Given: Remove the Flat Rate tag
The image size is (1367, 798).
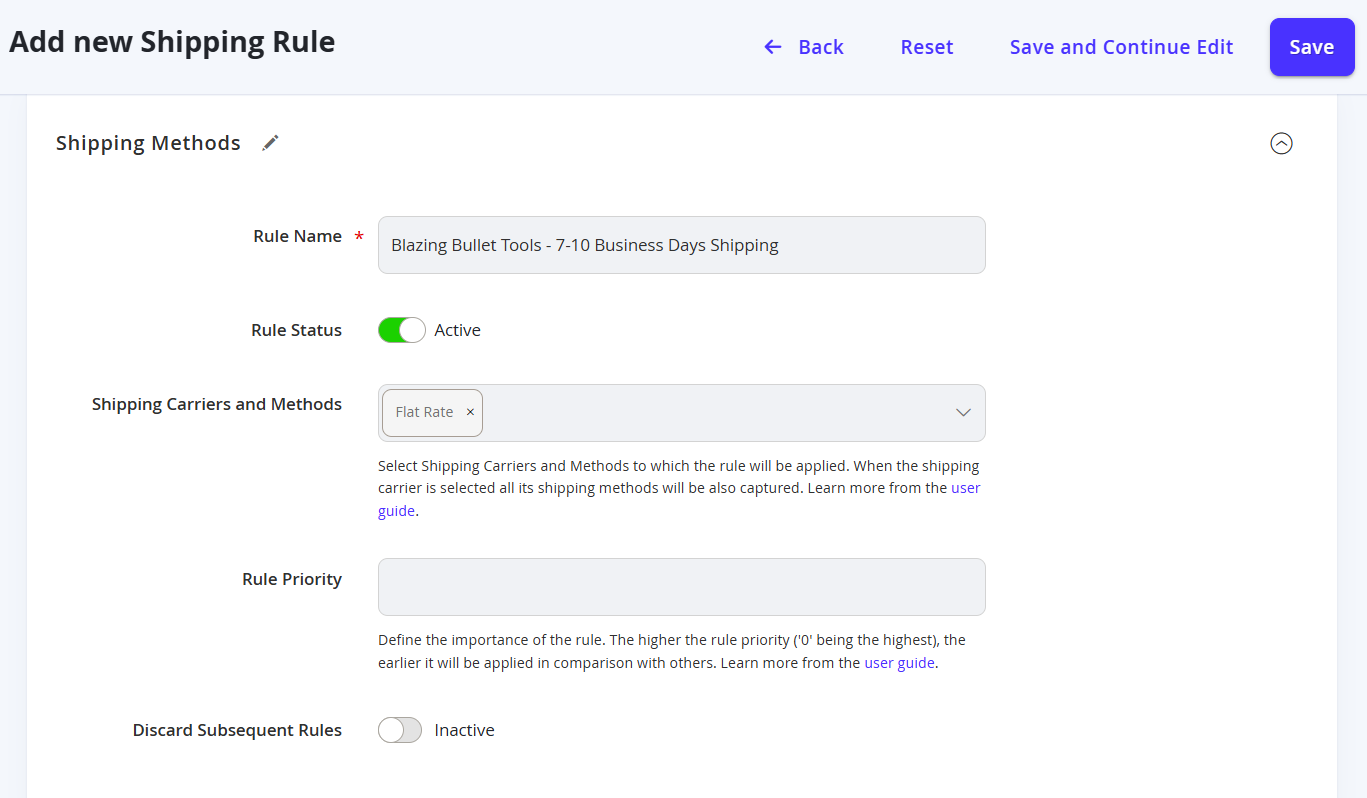Looking at the screenshot, I should click(470, 412).
